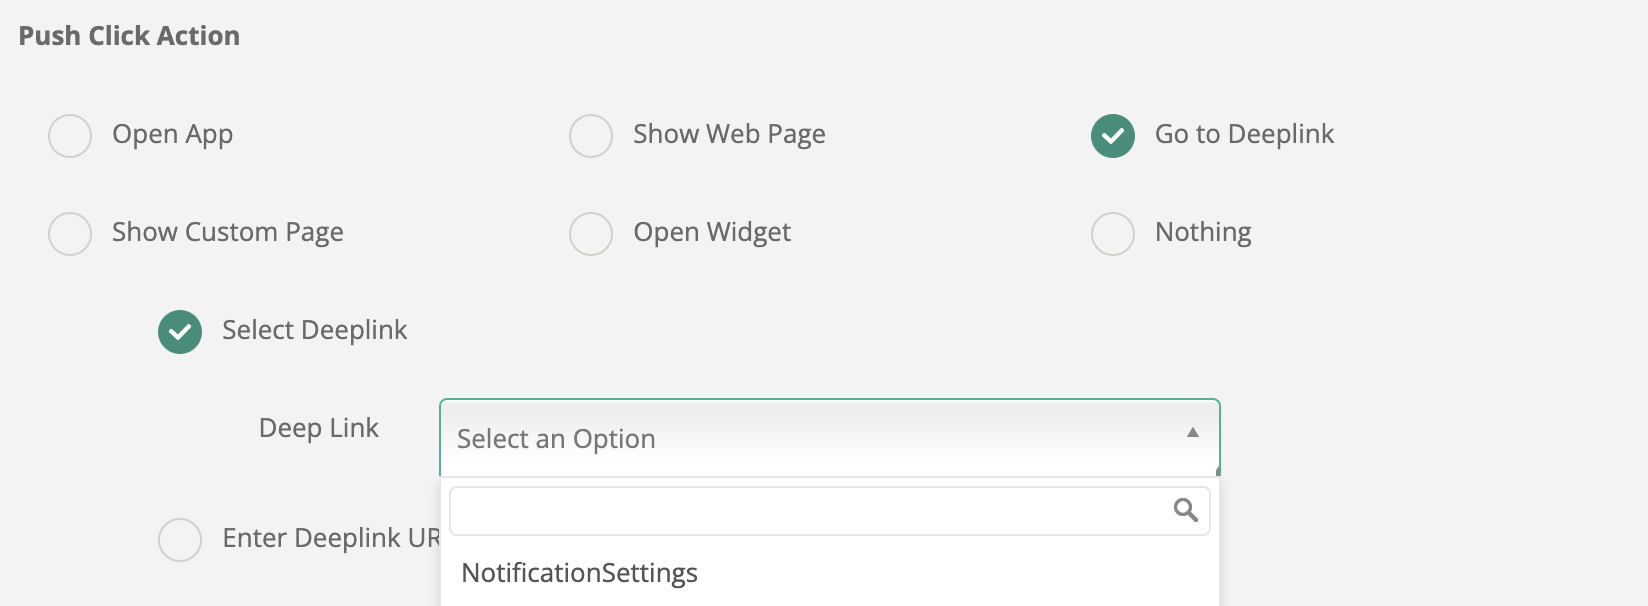Click the "Nothing" label text

pos(1203,232)
